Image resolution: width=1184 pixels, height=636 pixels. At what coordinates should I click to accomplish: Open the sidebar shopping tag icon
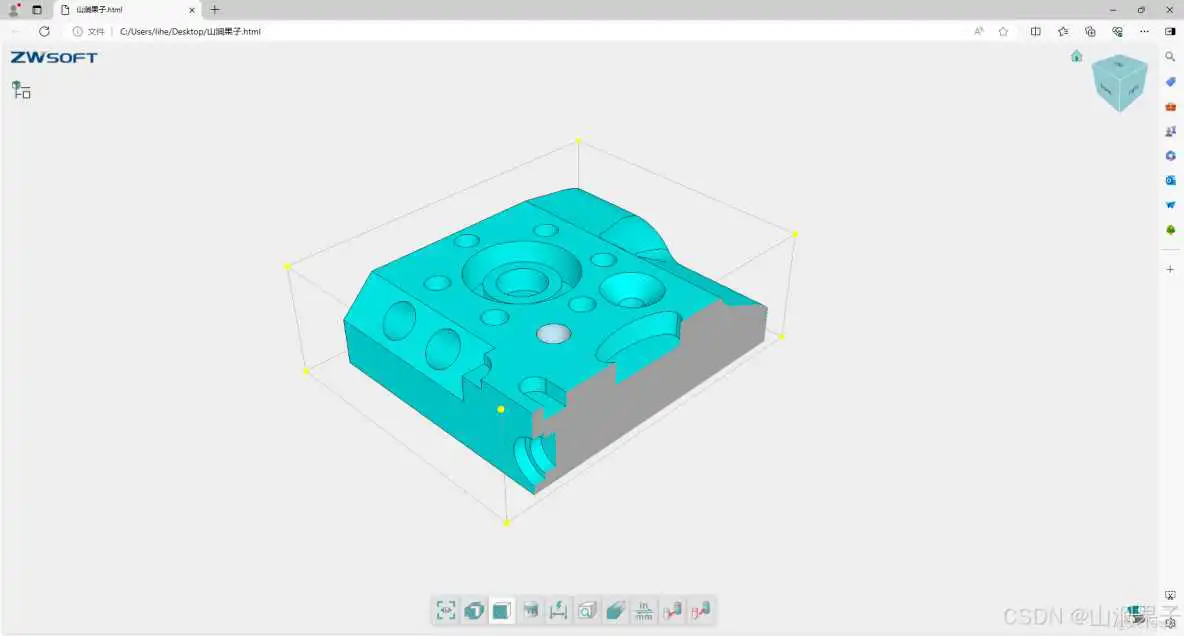(1170, 82)
